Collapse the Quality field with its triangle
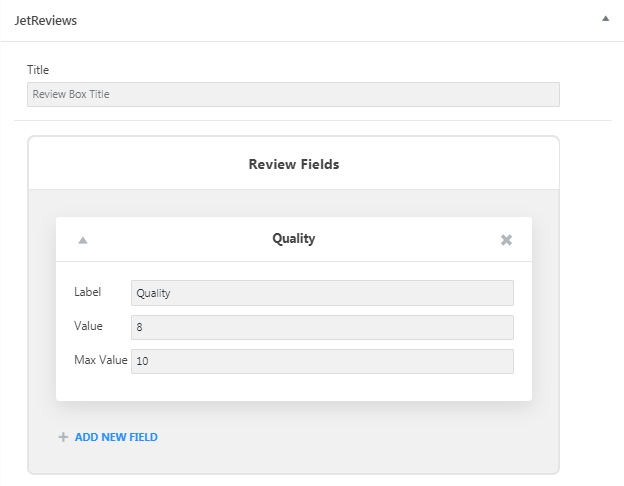 [x=83, y=240]
